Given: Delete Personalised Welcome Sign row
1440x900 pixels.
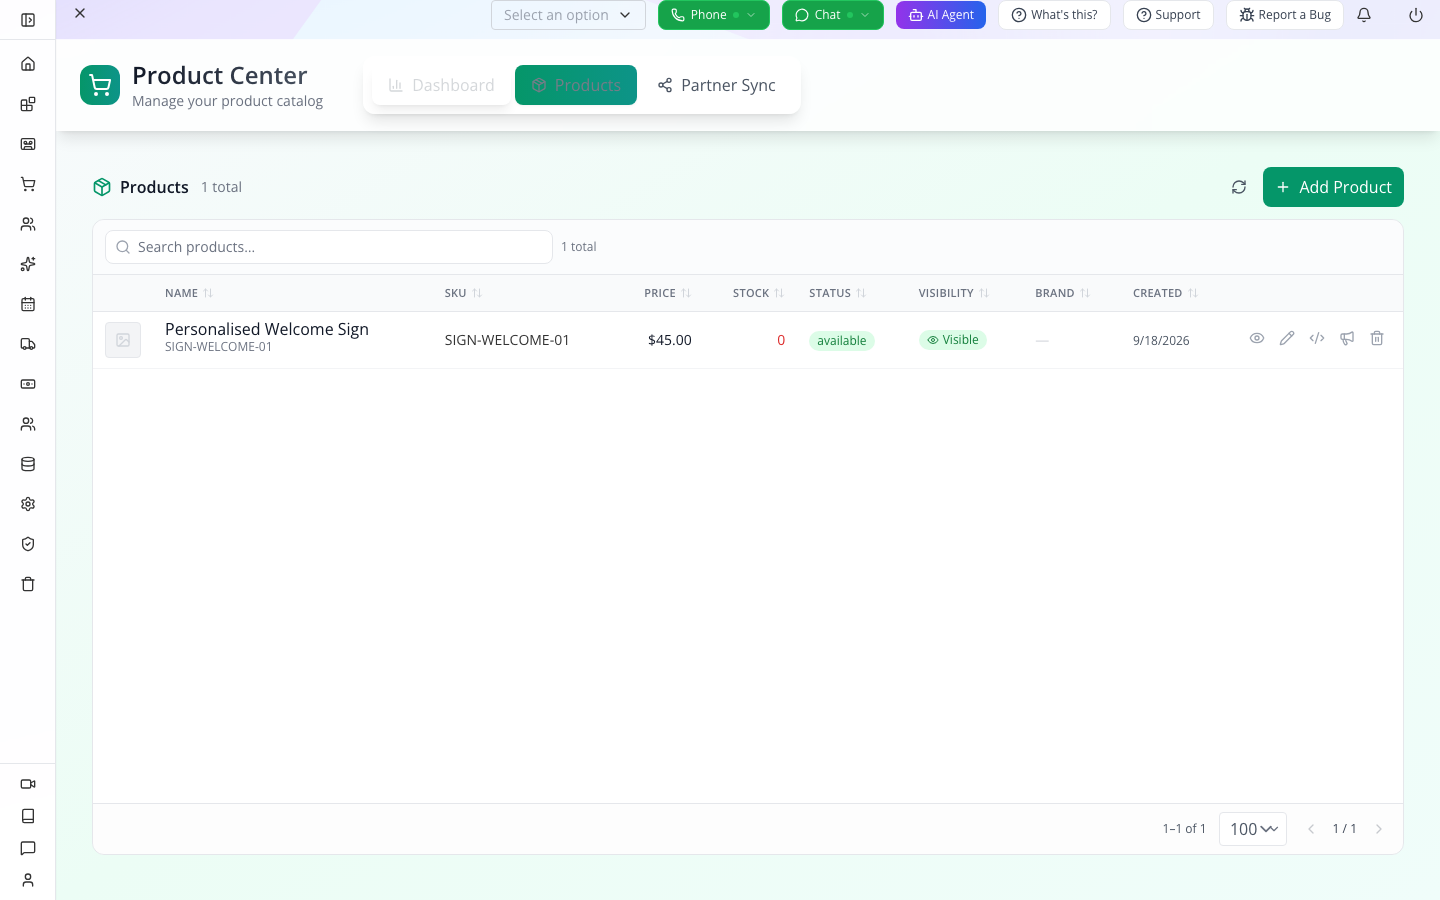Looking at the screenshot, I should (x=1377, y=338).
